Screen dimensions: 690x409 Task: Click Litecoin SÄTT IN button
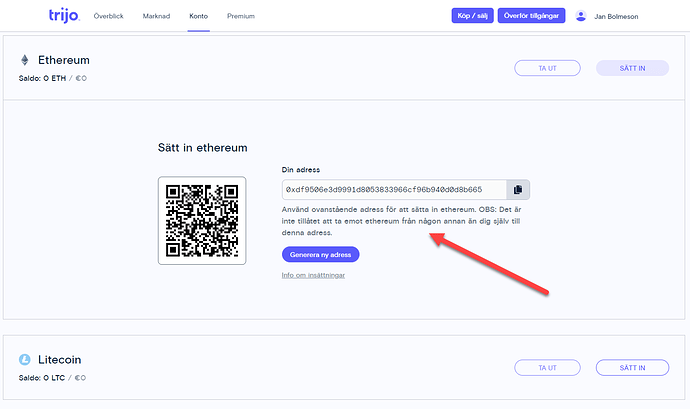coord(632,368)
